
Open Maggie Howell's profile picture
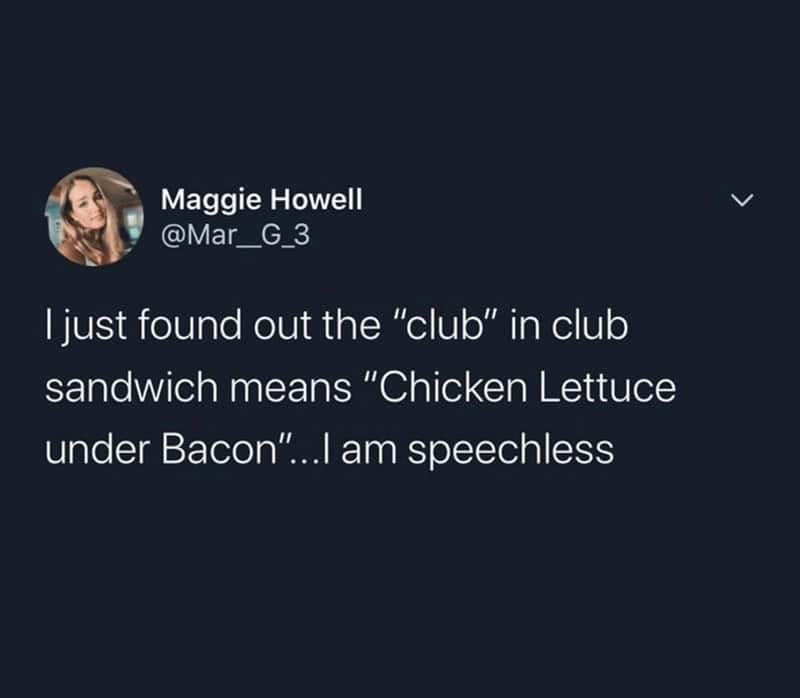coord(94,216)
